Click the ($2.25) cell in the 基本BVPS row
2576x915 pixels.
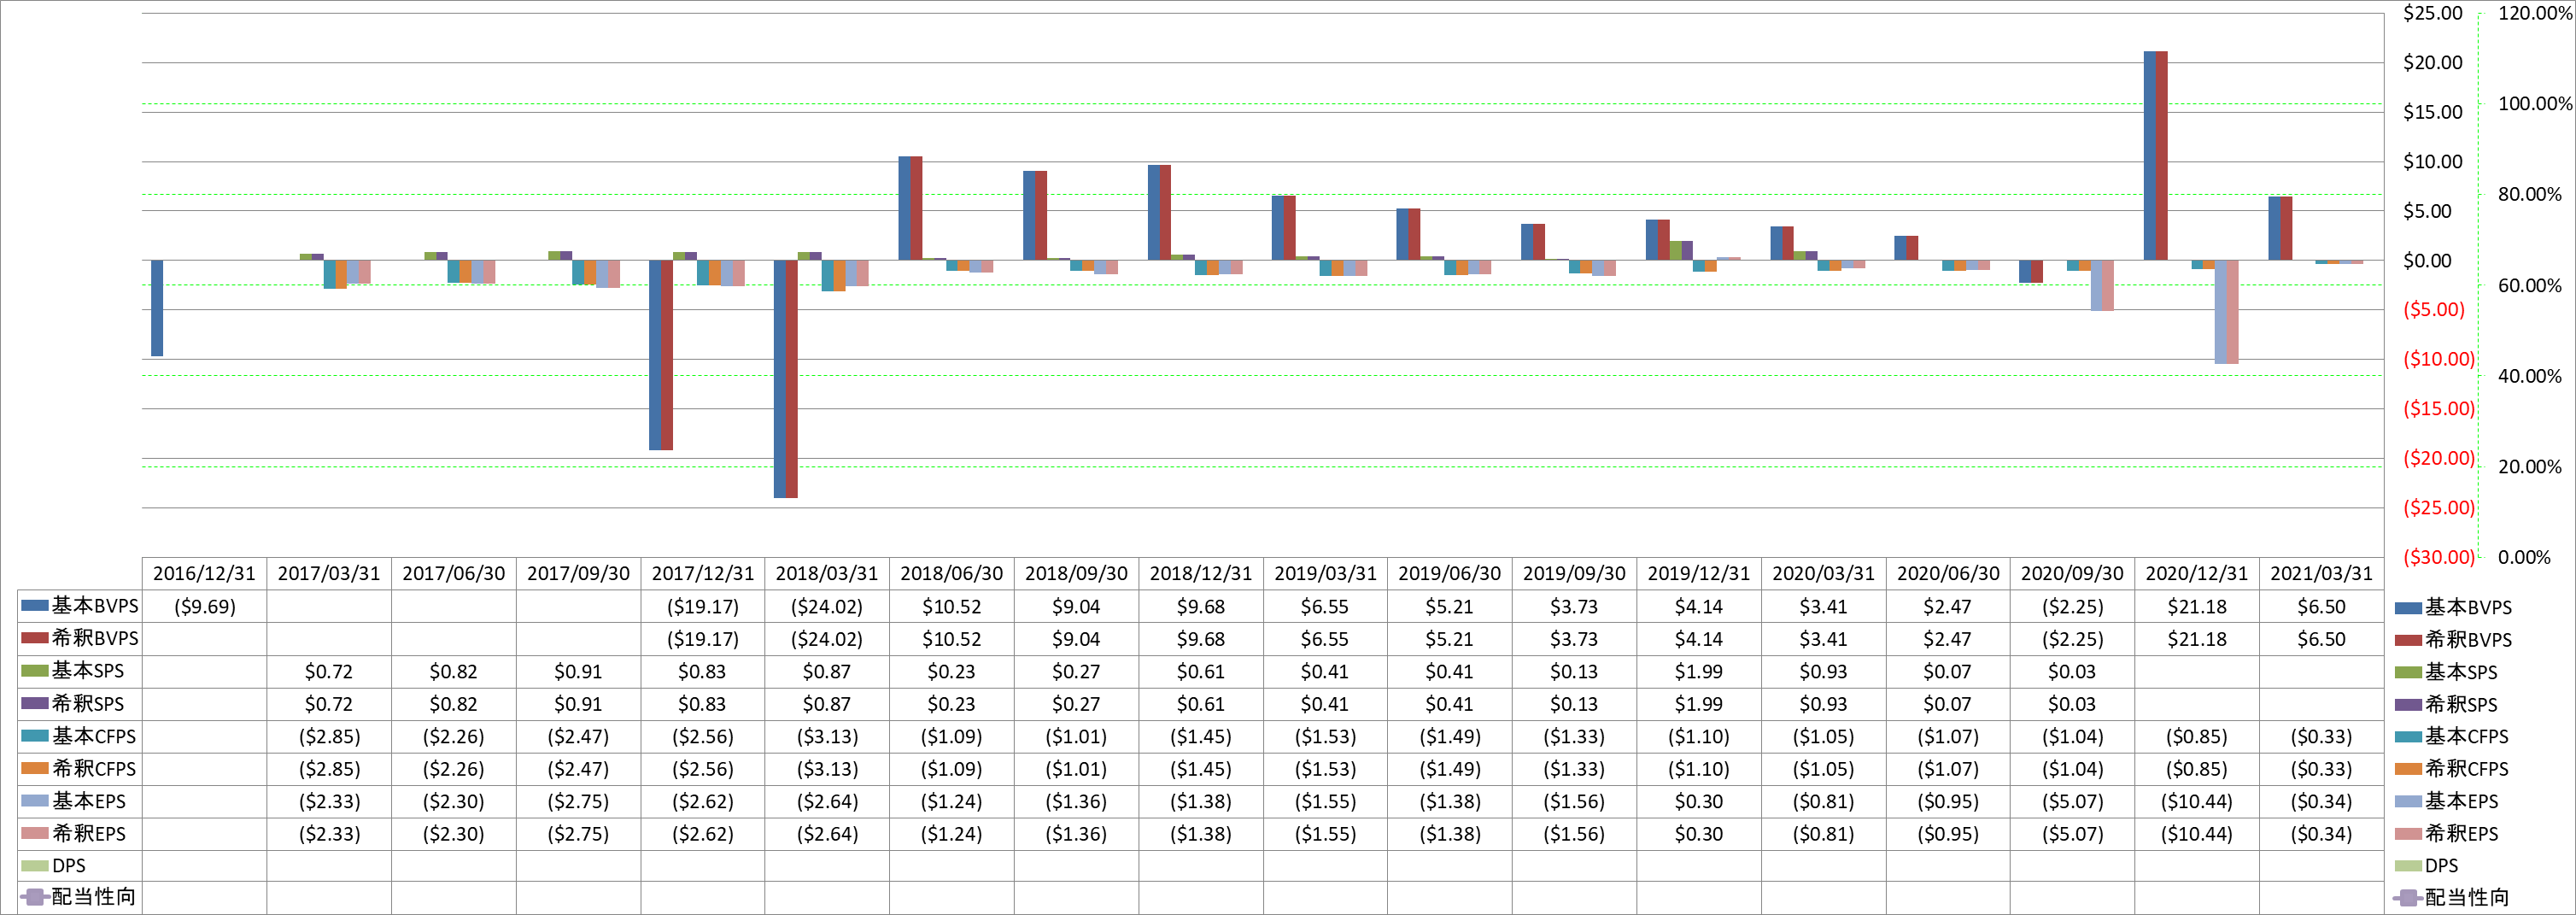pos(2072,606)
